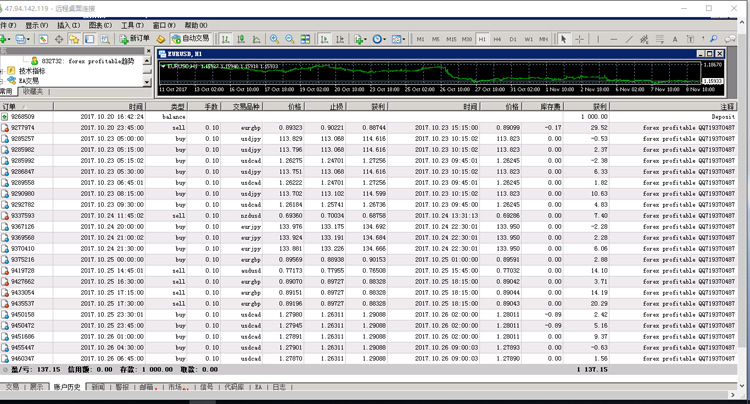Open the profiles dropdown icon

point(22,39)
